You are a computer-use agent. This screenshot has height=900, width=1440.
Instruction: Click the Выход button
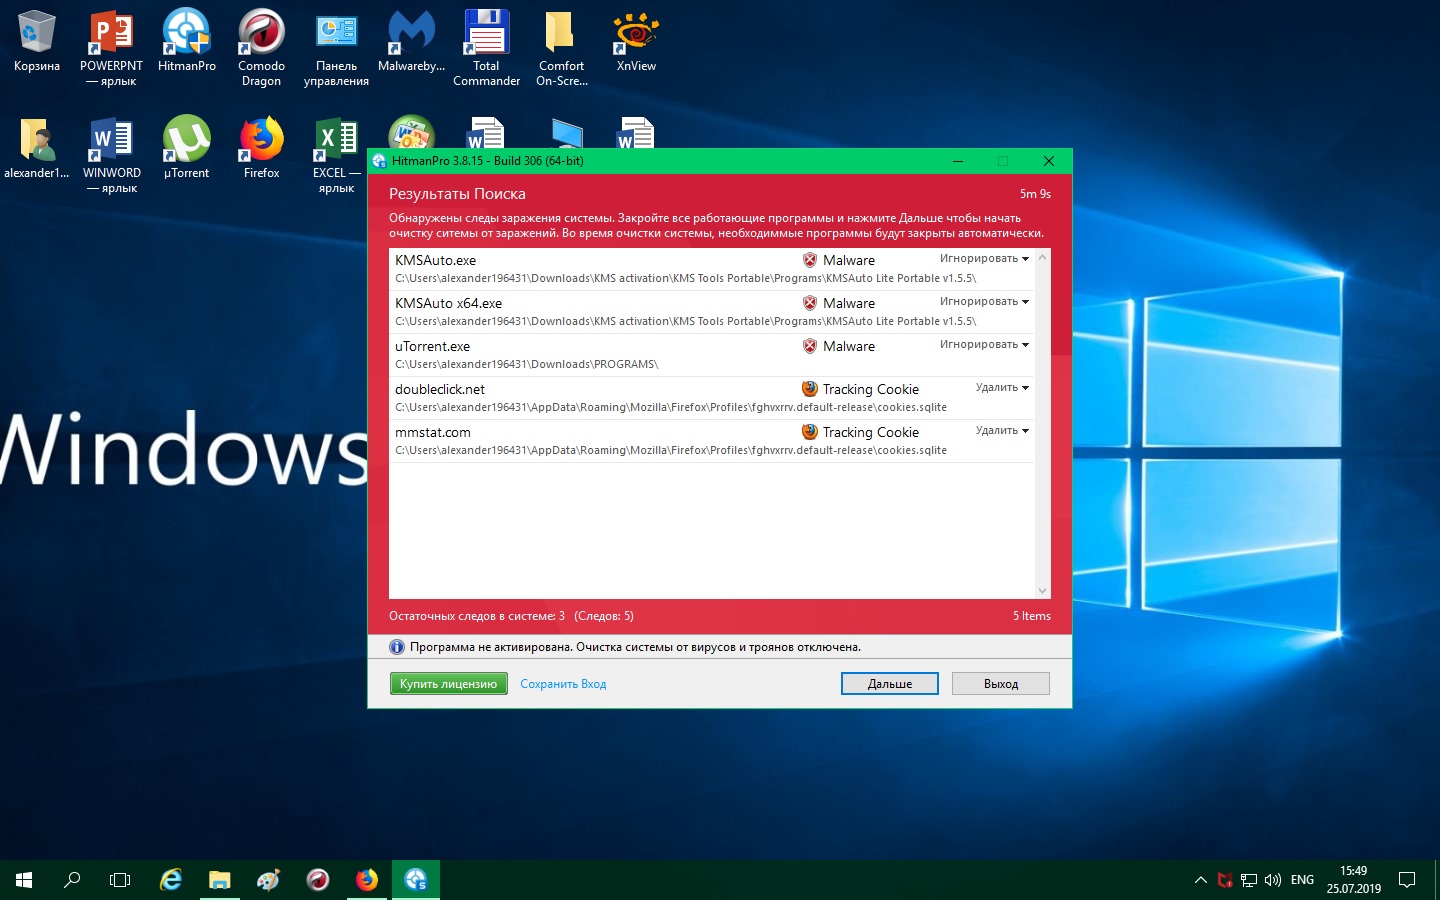pos(1000,684)
